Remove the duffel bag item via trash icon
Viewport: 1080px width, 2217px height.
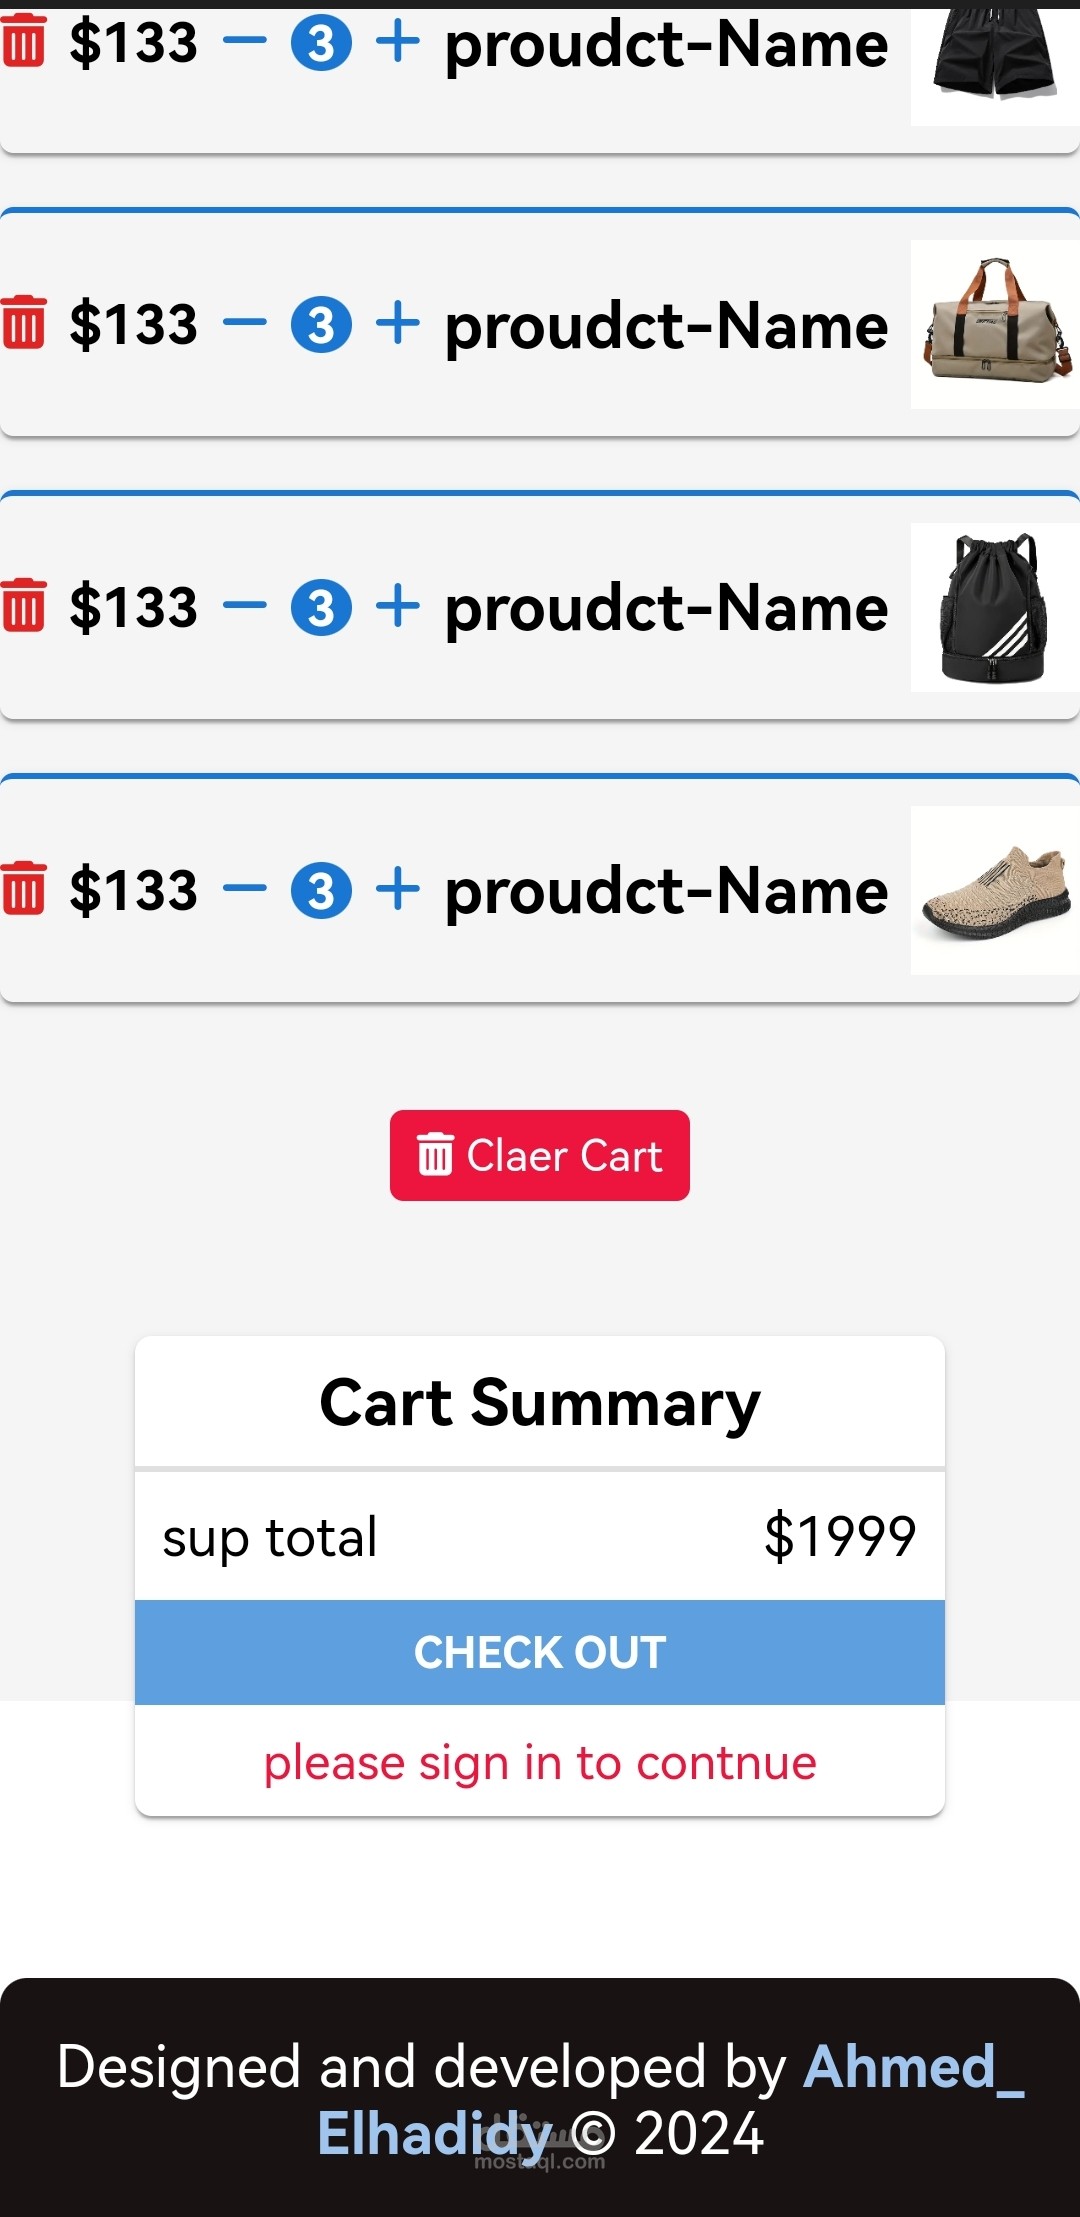pyautogui.click(x=24, y=323)
